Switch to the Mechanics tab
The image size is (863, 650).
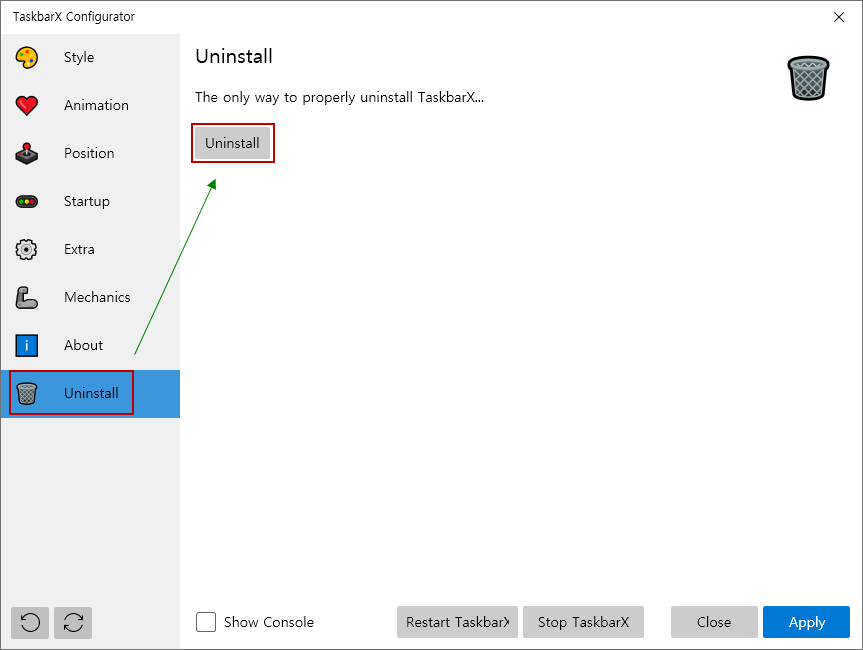[90, 297]
